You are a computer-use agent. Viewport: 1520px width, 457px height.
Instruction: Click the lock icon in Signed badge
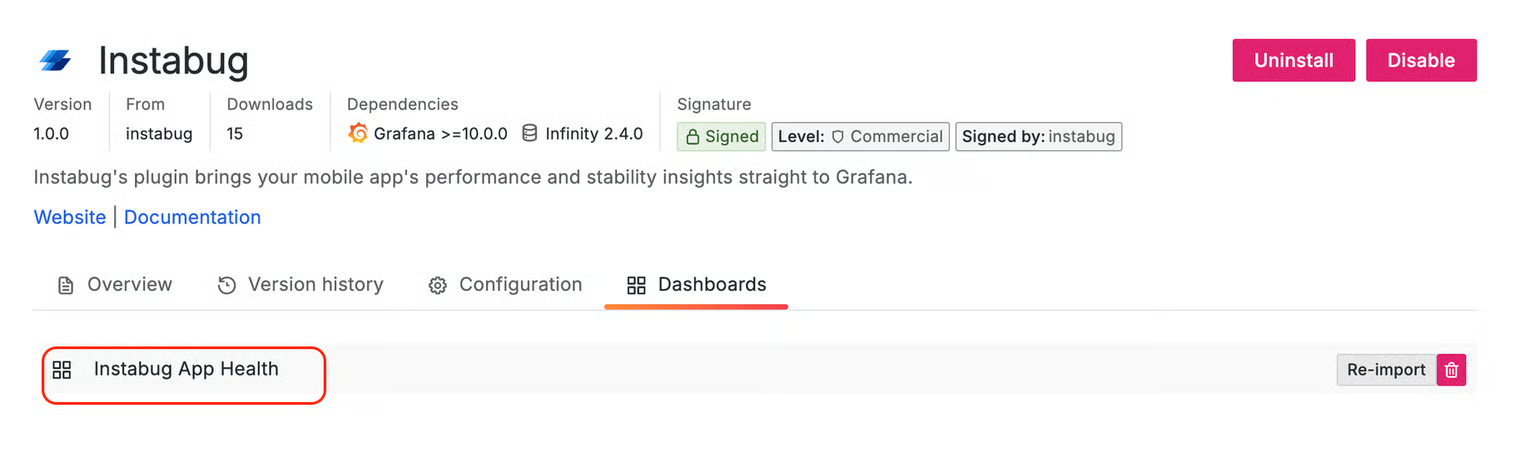[692, 137]
